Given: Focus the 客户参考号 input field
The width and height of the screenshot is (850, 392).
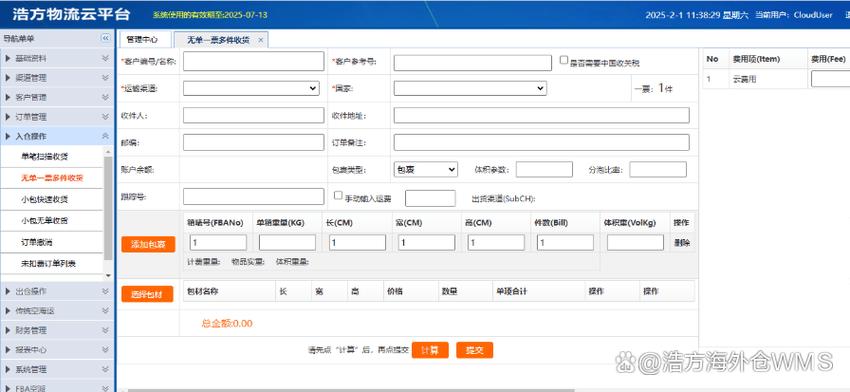Looking at the screenshot, I should click(473, 63).
